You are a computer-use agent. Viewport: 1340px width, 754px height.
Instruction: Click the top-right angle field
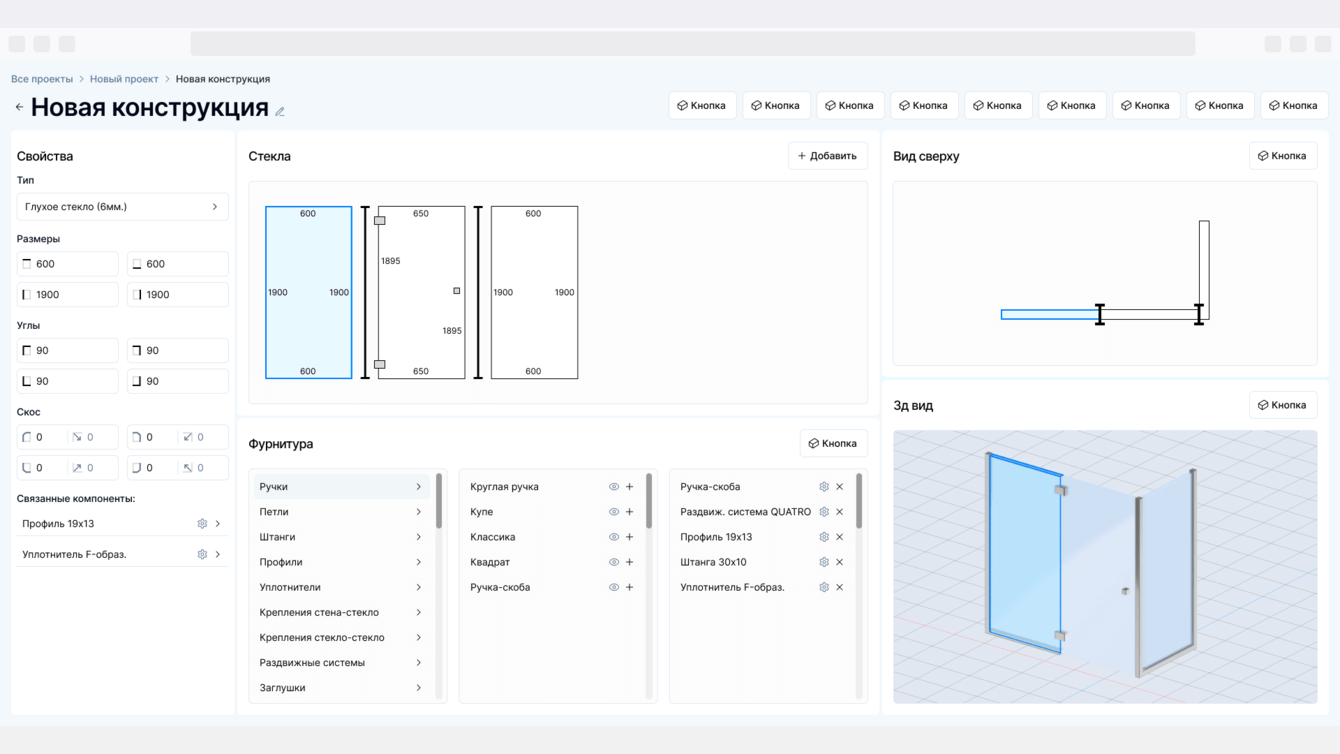point(178,351)
